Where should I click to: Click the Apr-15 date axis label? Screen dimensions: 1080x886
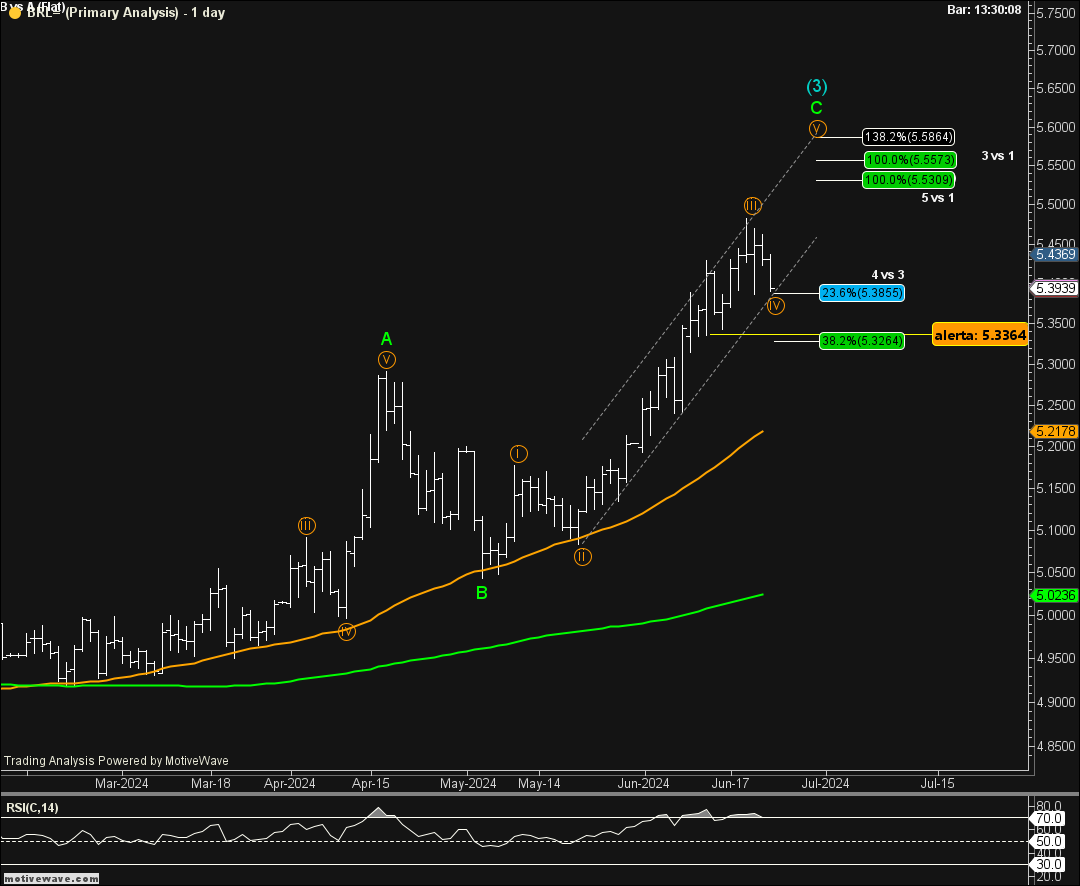coord(371,783)
